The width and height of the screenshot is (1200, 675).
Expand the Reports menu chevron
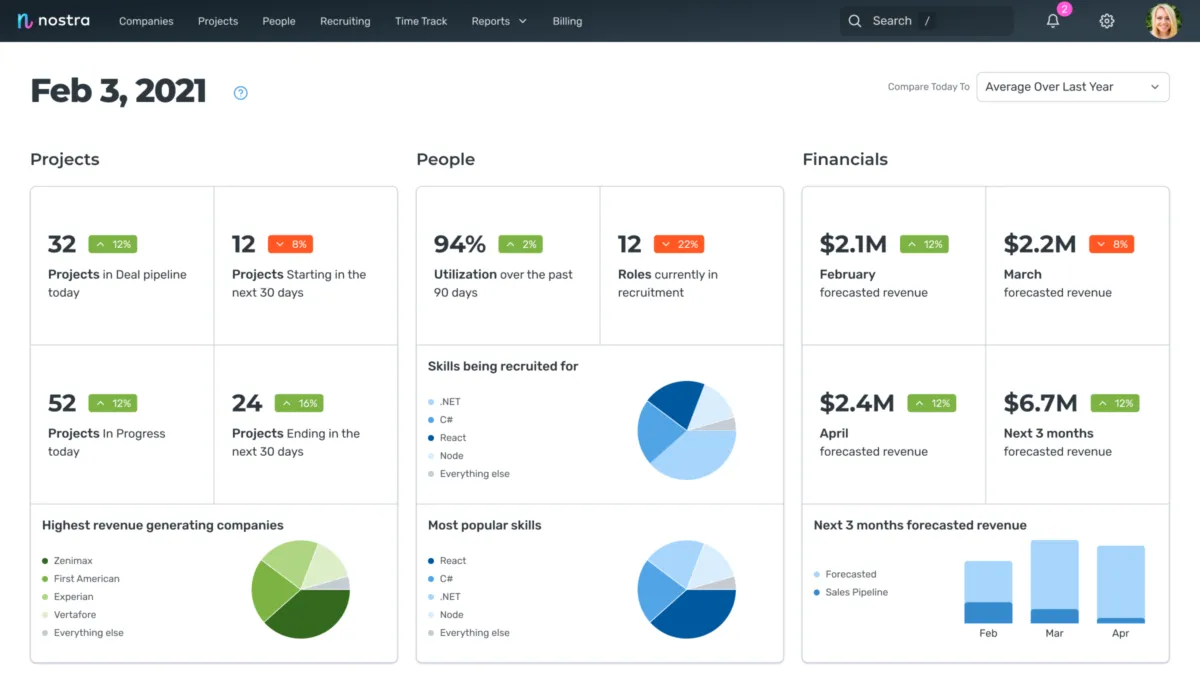(x=522, y=21)
